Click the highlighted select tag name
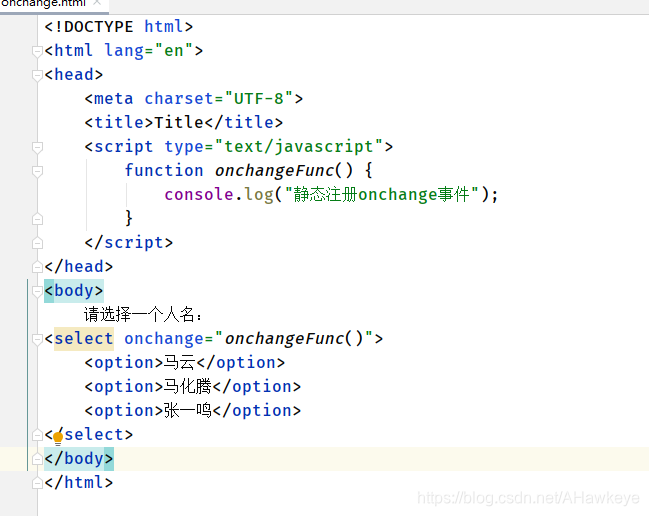 pos(84,338)
